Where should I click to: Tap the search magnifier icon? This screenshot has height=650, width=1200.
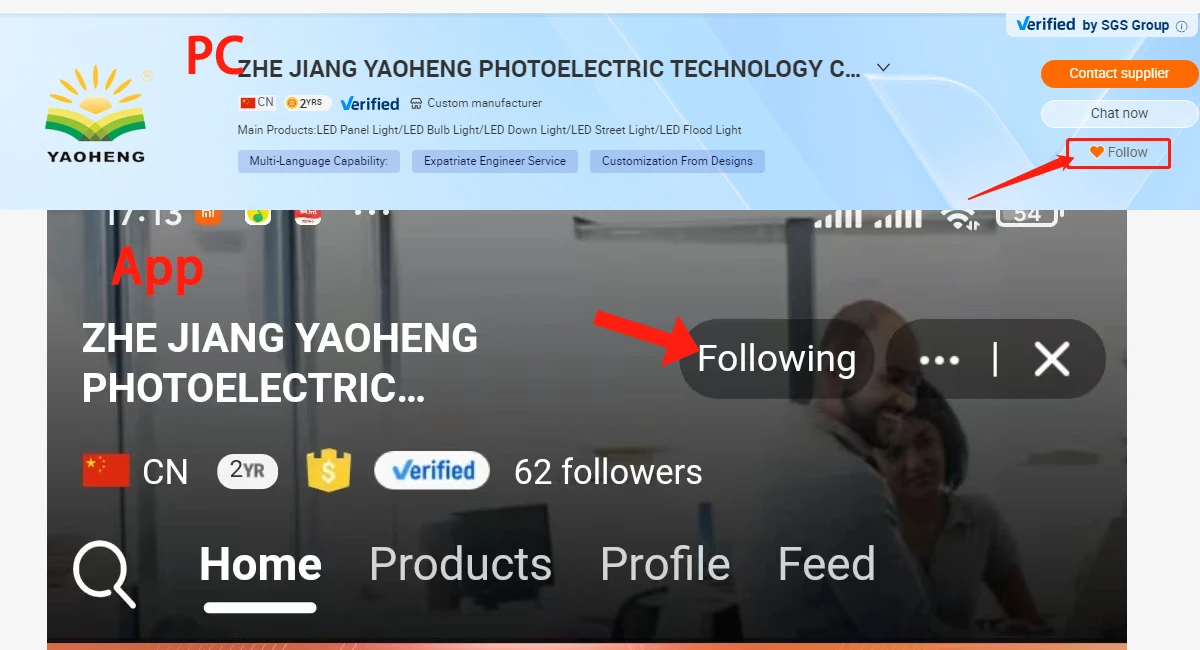pos(105,573)
